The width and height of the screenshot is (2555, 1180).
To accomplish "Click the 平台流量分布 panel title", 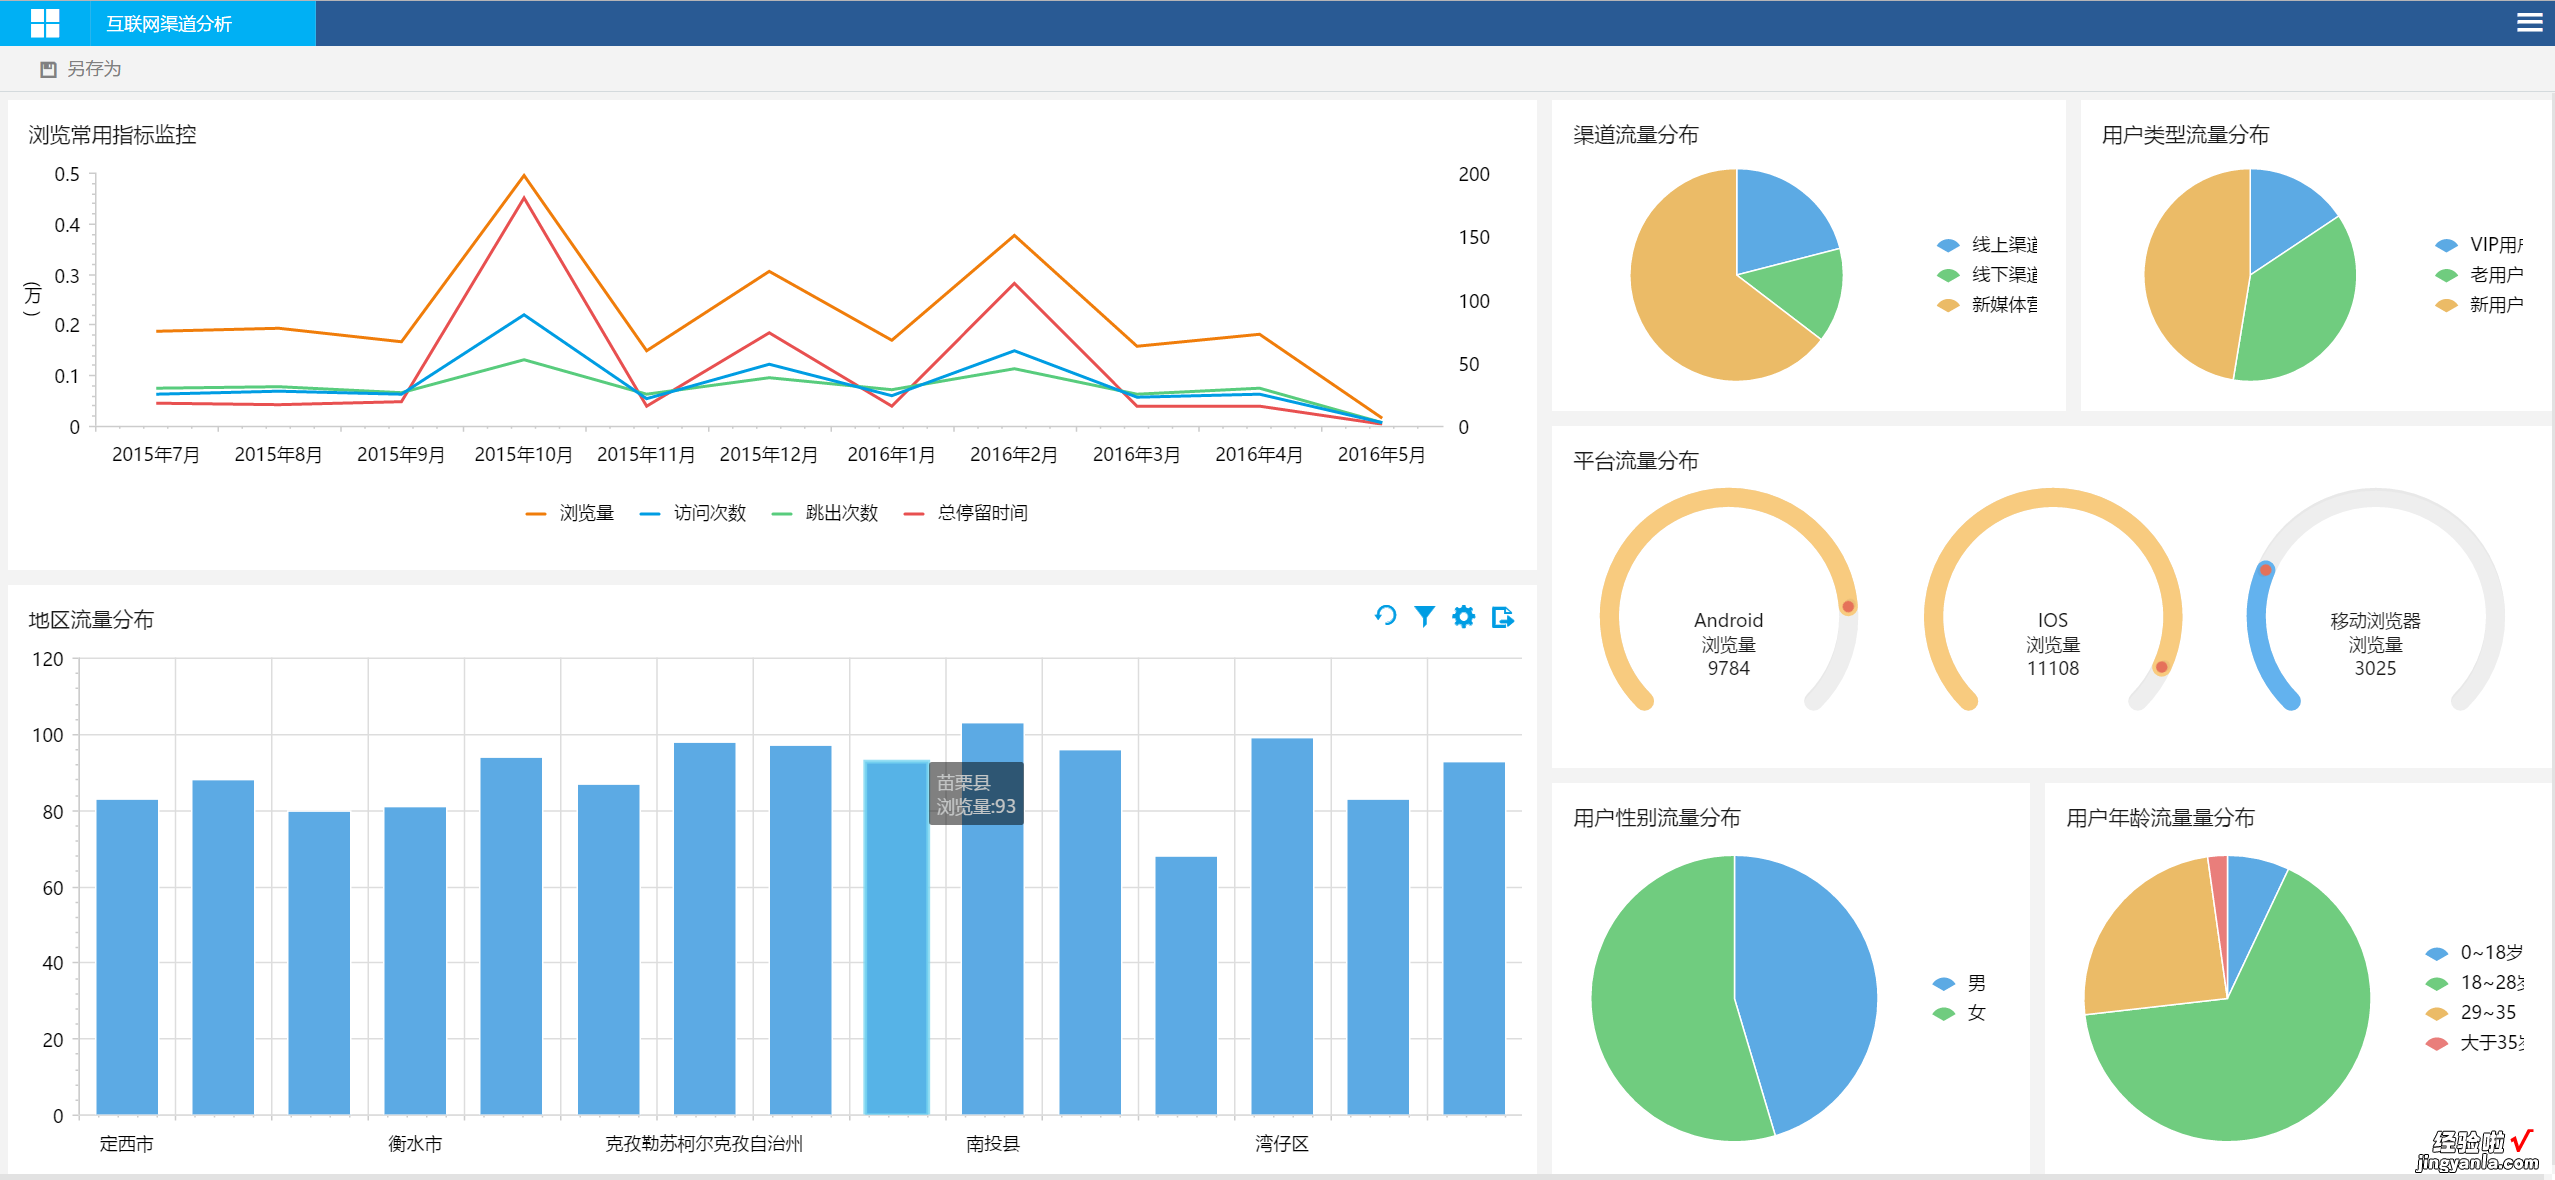I will 1636,461.
